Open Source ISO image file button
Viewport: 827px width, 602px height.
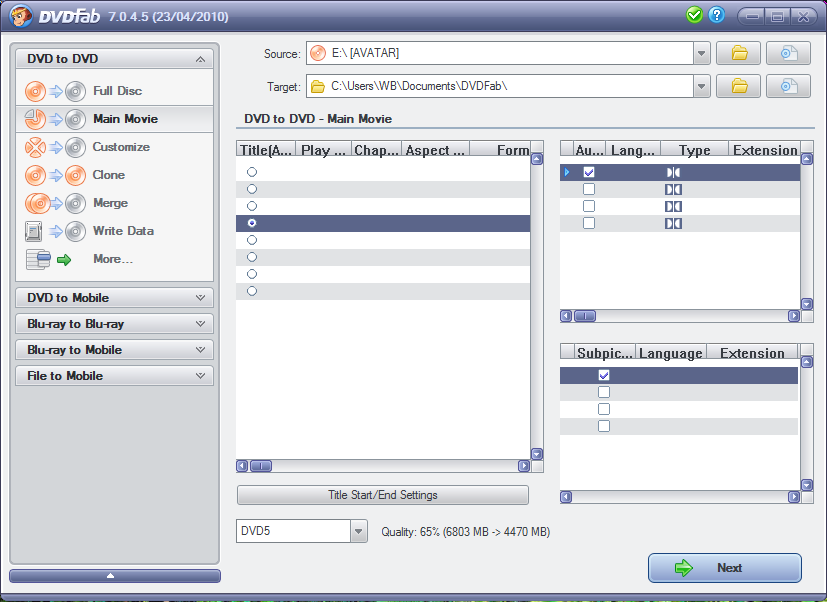[x=788, y=53]
